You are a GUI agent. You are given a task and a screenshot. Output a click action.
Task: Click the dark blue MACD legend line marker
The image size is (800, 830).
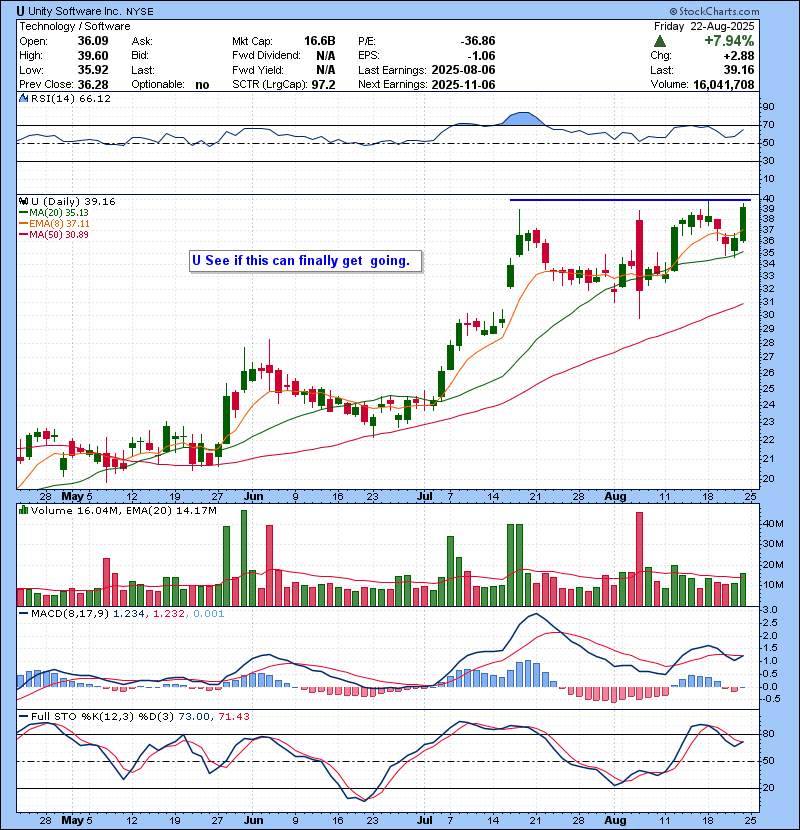(23, 614)
